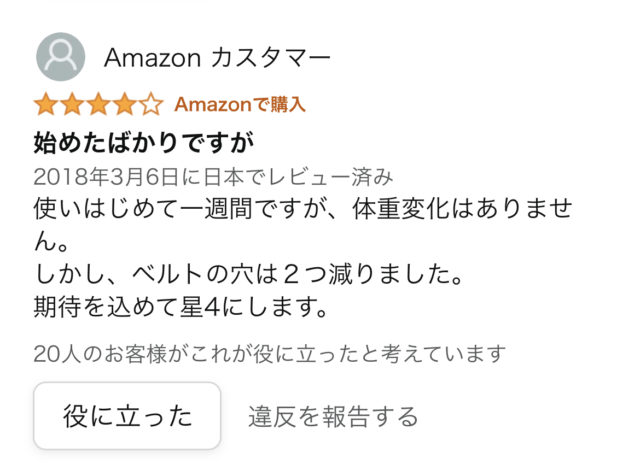Click the first filled rating star
This screenshot has height=470, width=640.
click(x=45, y=104)
